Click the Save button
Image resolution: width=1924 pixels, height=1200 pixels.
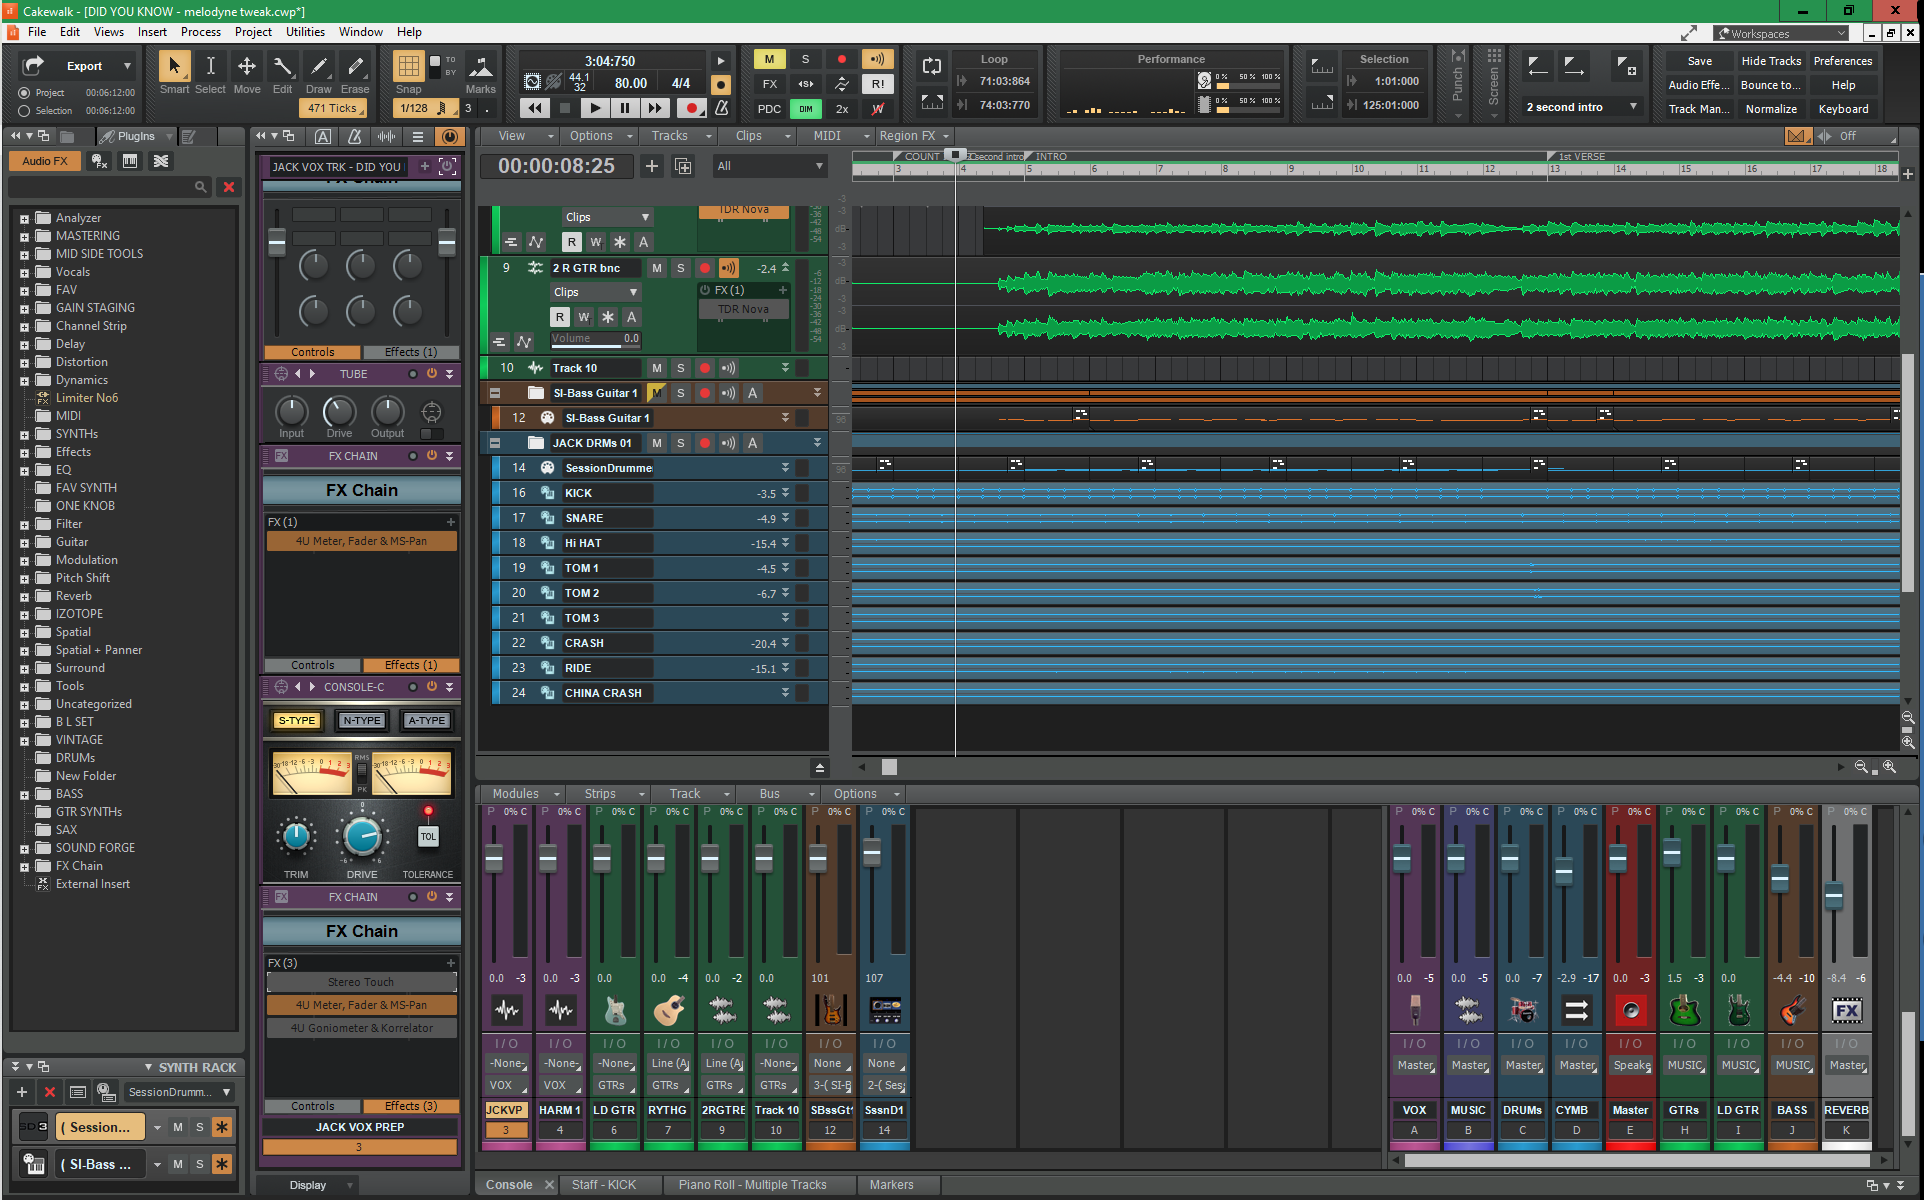click(1699, 61)
